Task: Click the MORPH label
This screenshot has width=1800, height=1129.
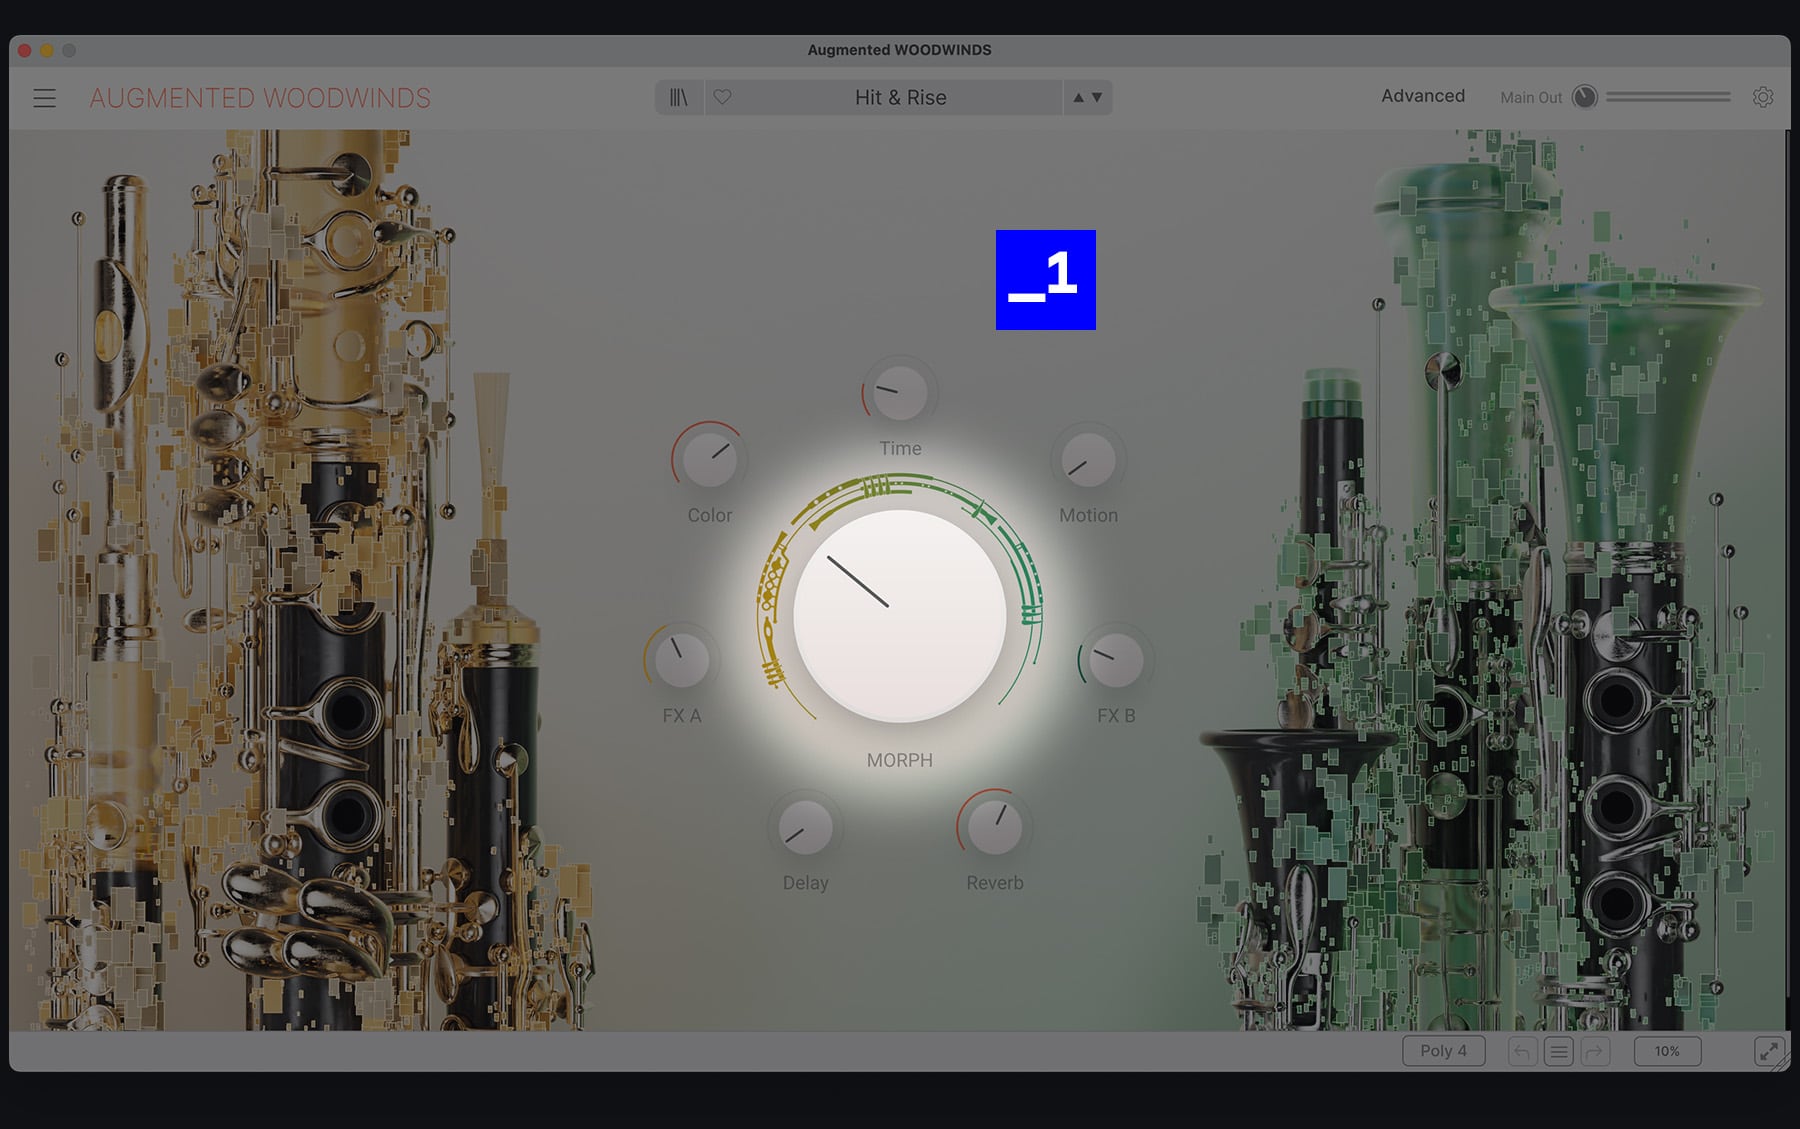Action: [x=900, y=760]
